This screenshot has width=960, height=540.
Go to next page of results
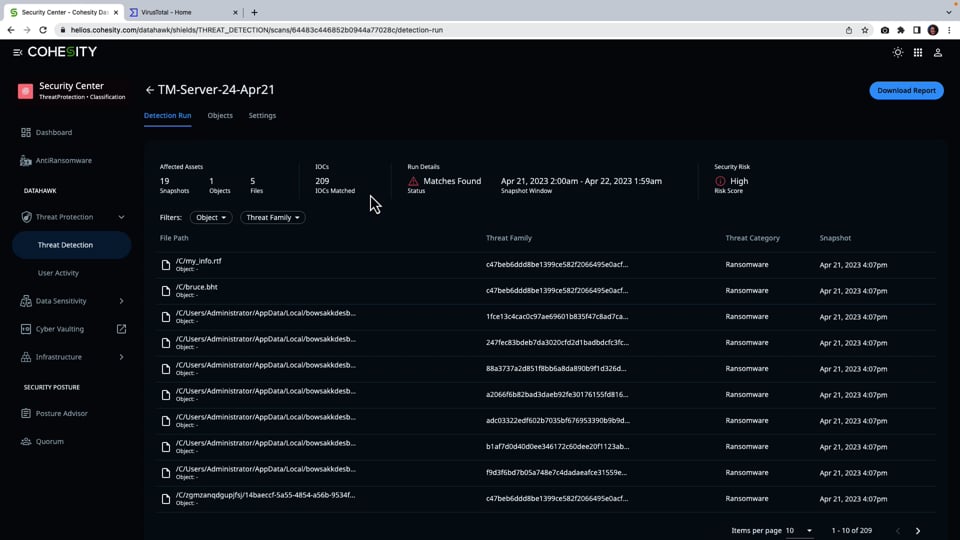[x=918, y=531]
